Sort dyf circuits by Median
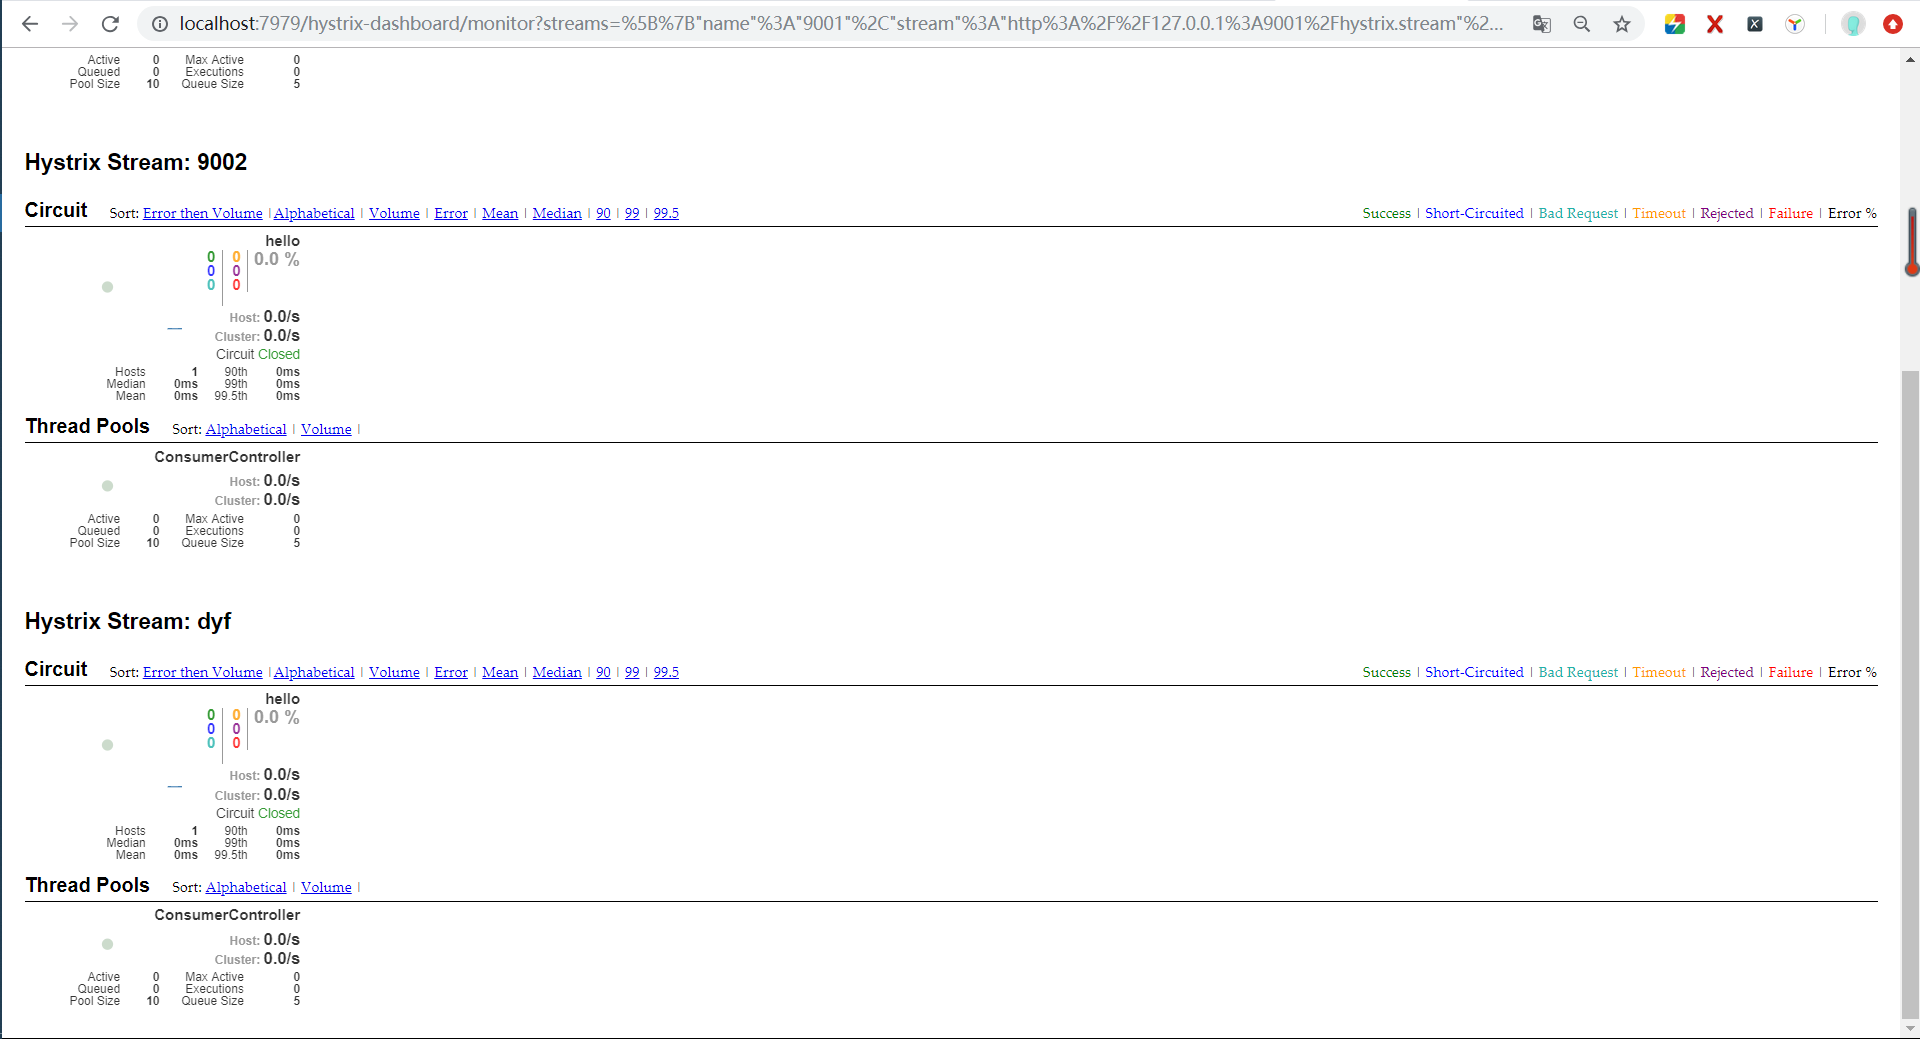Screen dimensions: 1920x1039 pyautogui.click(x=557, y=672)
